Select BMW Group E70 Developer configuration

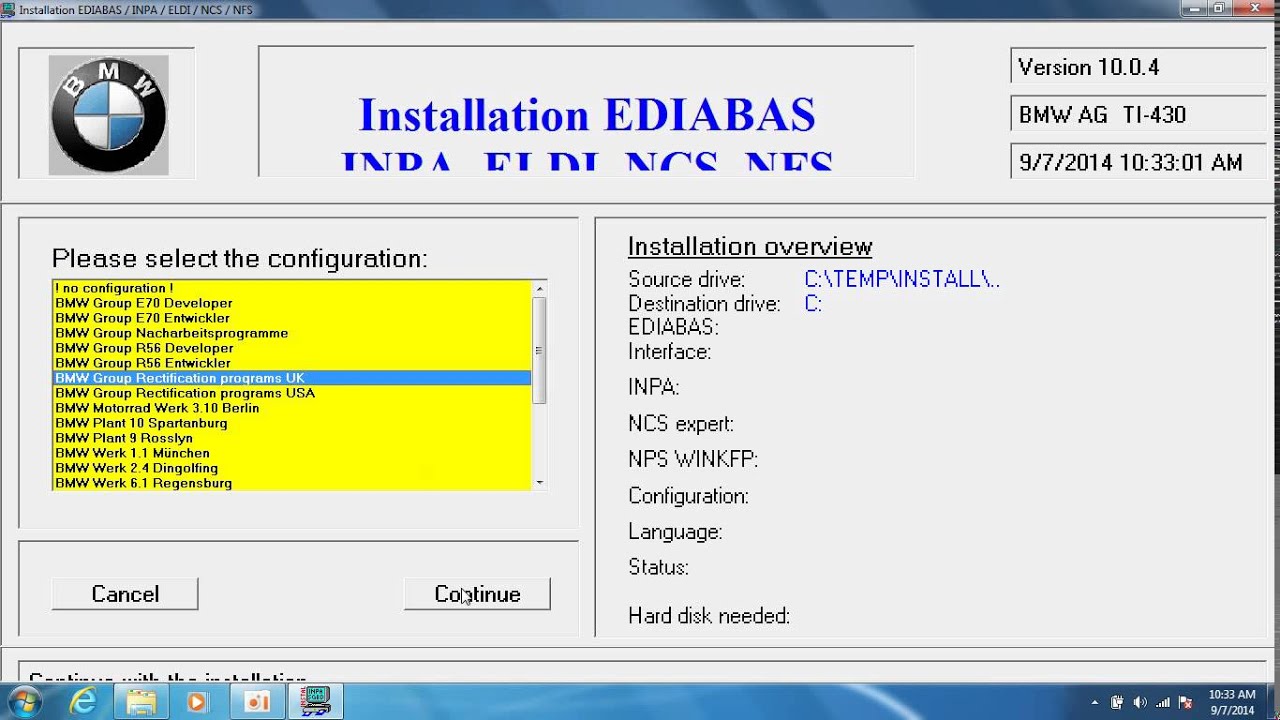point(291,303)
